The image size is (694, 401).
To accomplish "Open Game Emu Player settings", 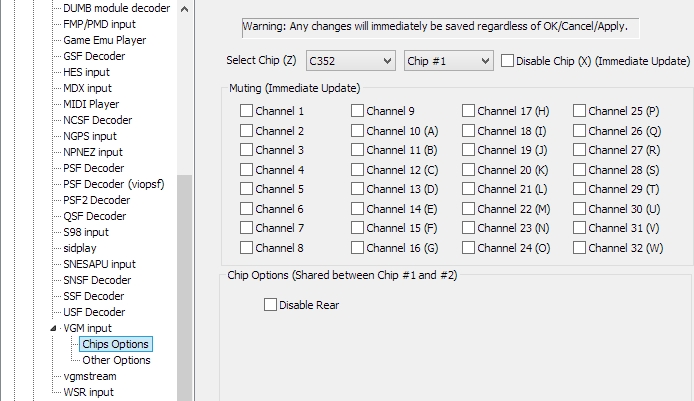I will [104, 40].
